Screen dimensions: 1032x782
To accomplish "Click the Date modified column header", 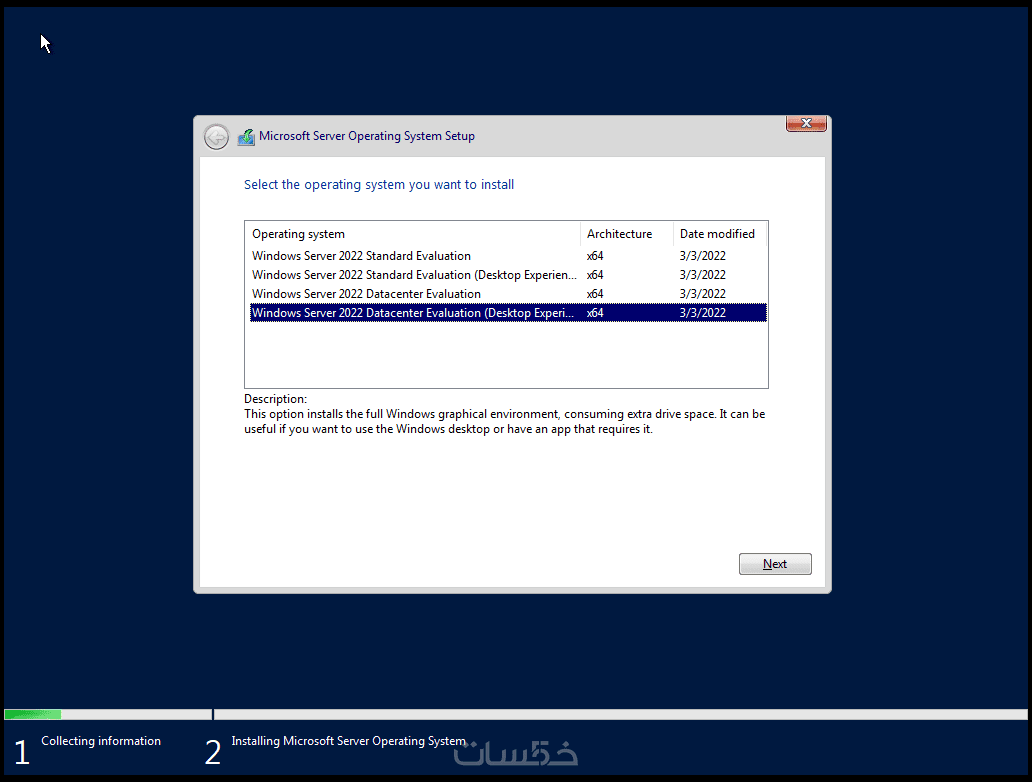I will click(719, 234).
